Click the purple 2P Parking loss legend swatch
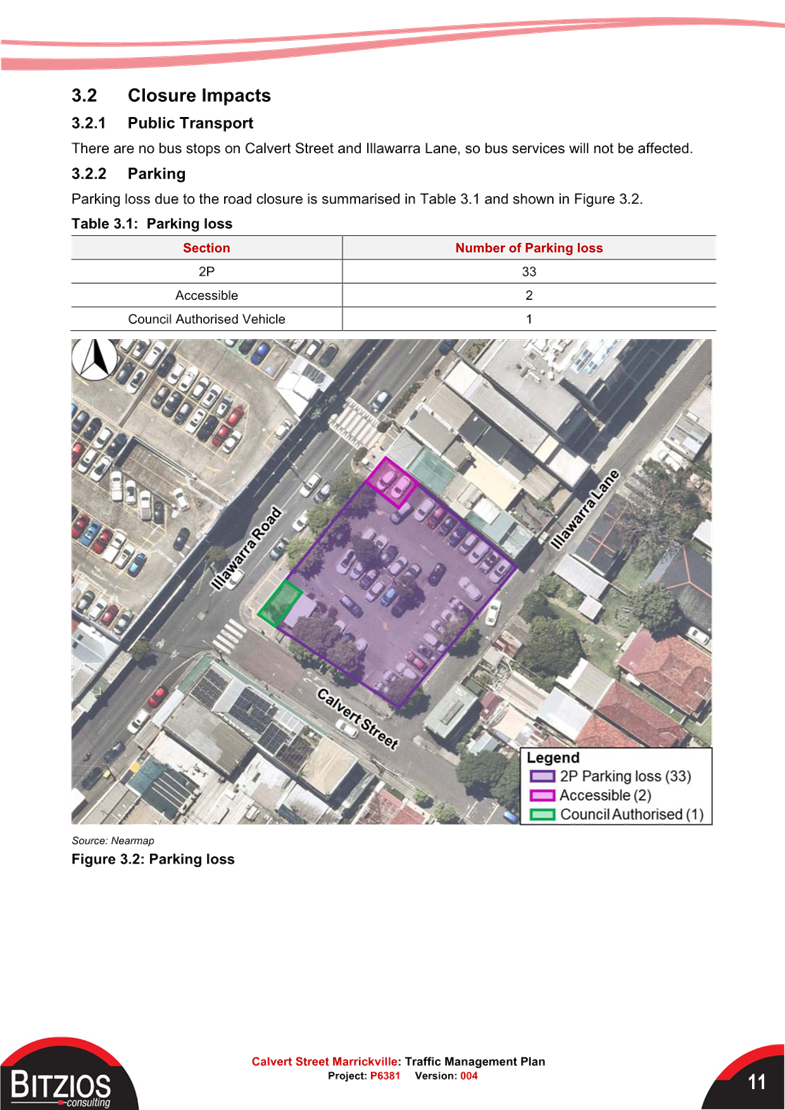Screen dimensions: 785x1110 (542, 776)
